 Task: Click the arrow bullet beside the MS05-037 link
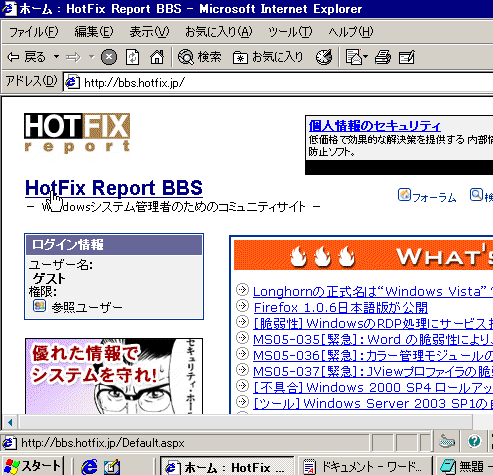coord(242,370)
